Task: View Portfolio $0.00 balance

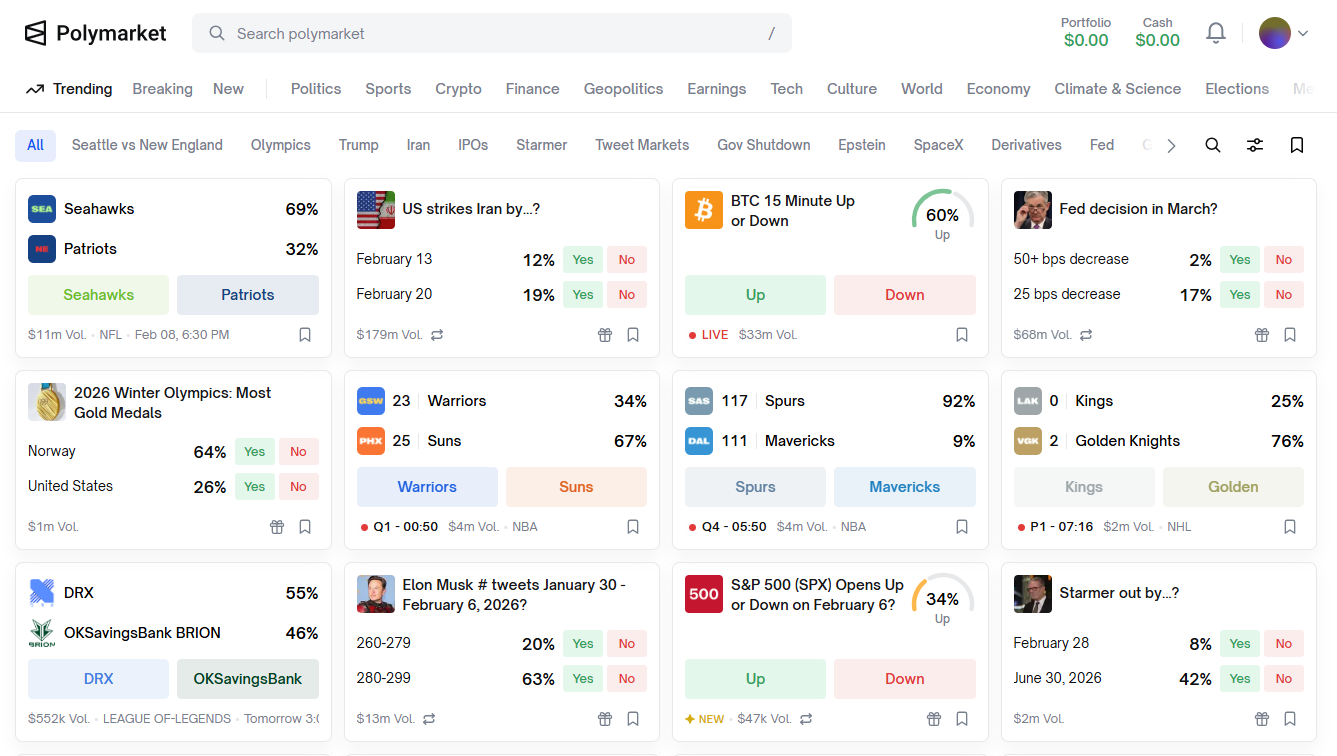Action: point(1086,32)
